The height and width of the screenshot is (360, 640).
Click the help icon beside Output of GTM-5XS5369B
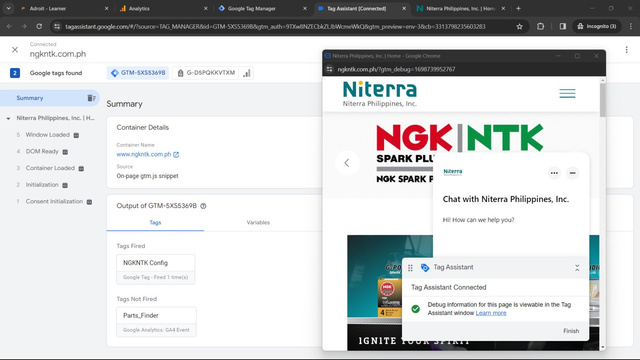coord(203,206)
